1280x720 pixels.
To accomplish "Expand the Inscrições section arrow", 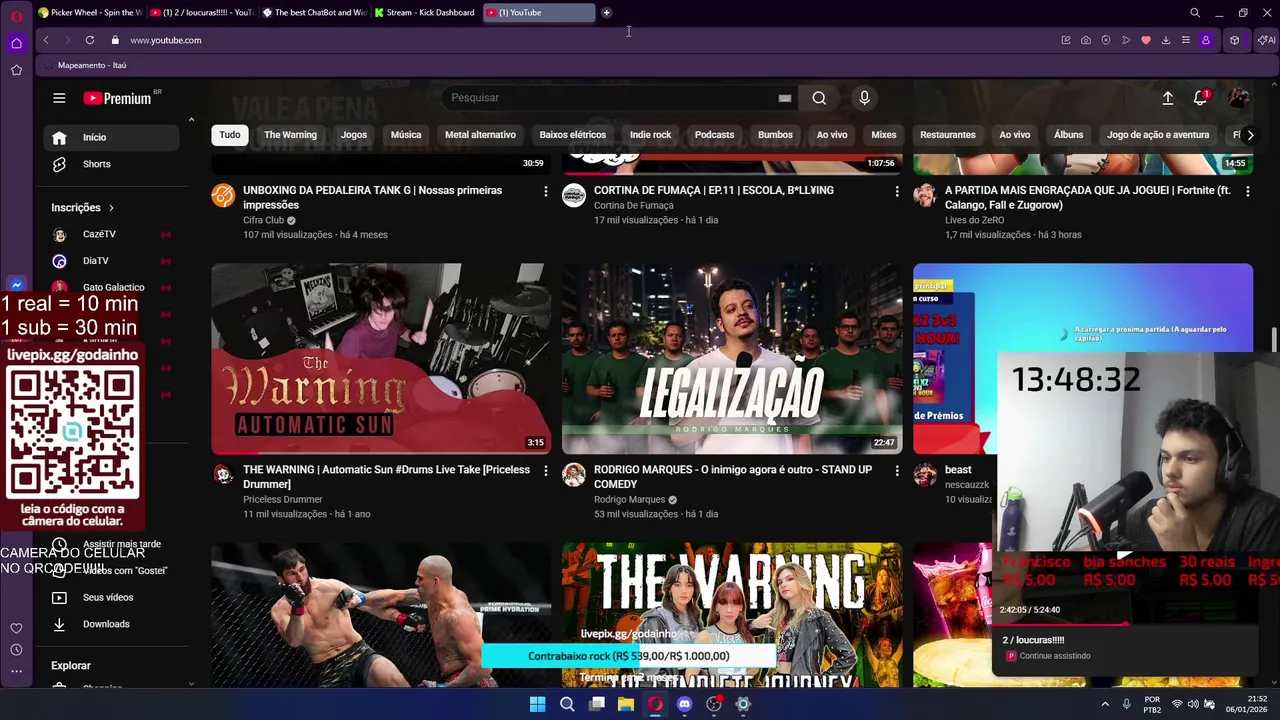I will click(111, 208).
